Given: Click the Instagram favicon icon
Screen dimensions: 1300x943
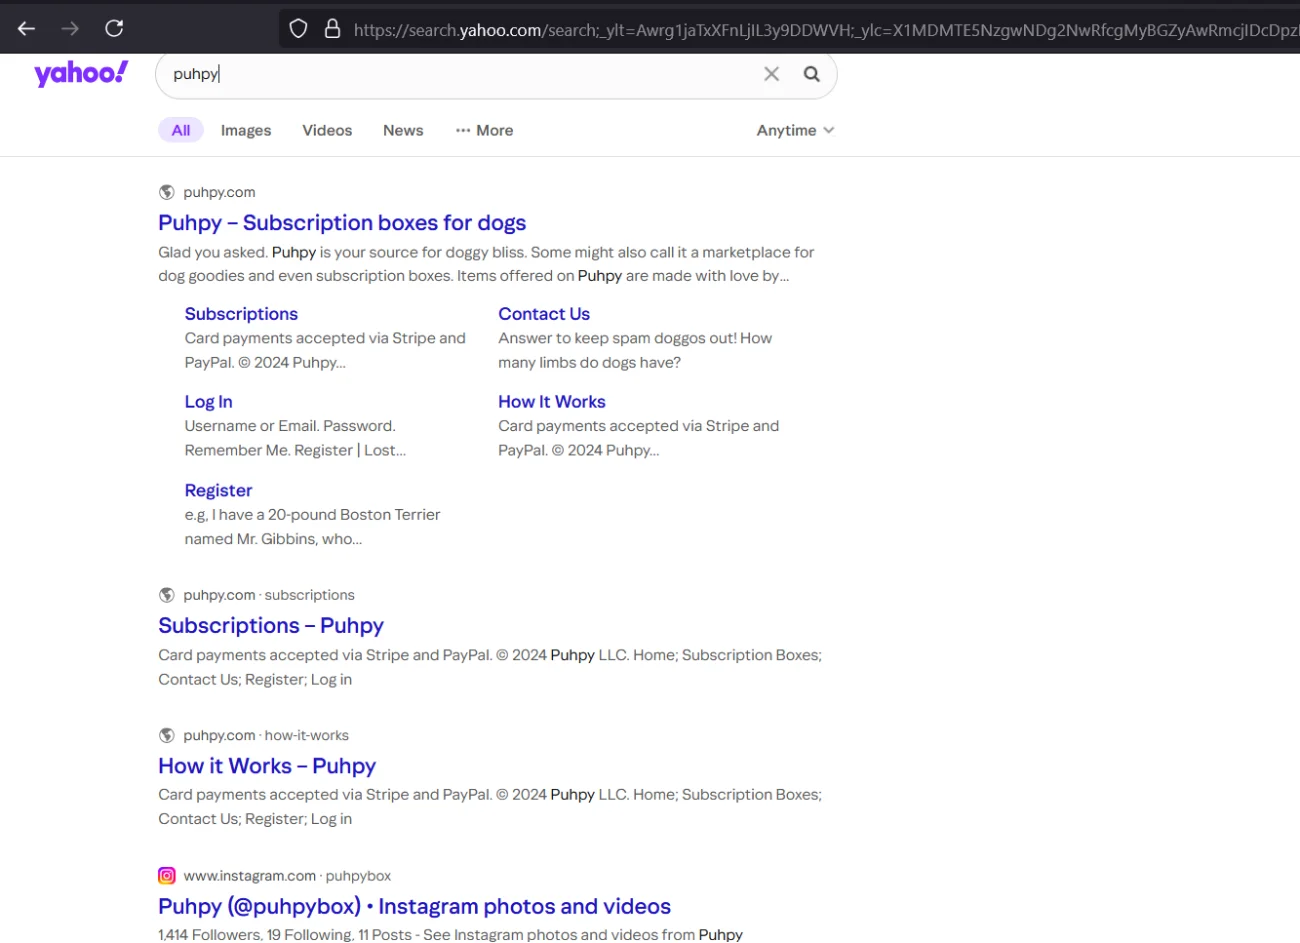Looking at the screenshot, I should pos(167,876).
